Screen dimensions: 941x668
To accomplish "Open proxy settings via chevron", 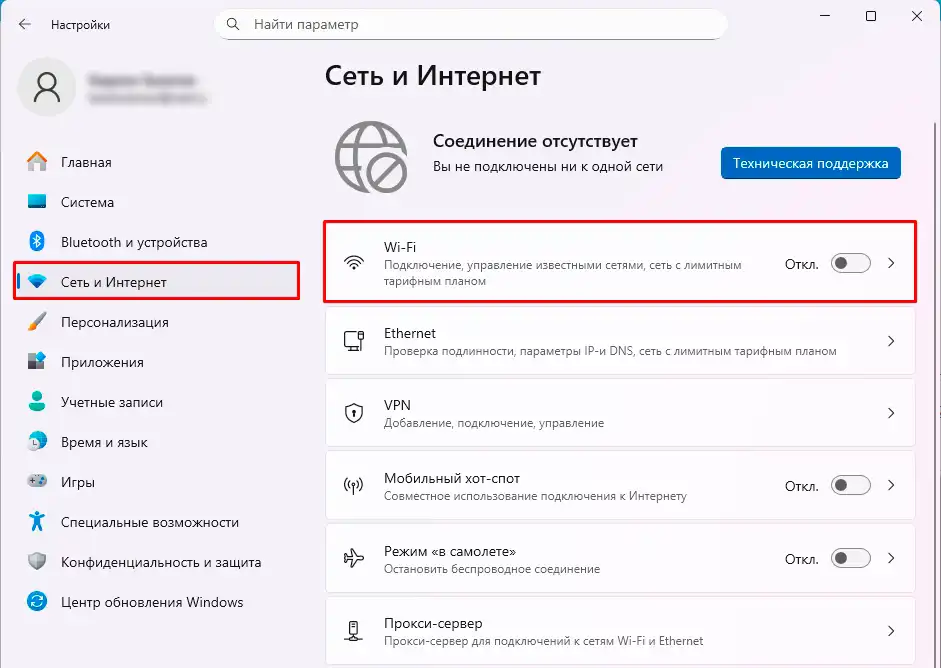I will tap(890, 630).
